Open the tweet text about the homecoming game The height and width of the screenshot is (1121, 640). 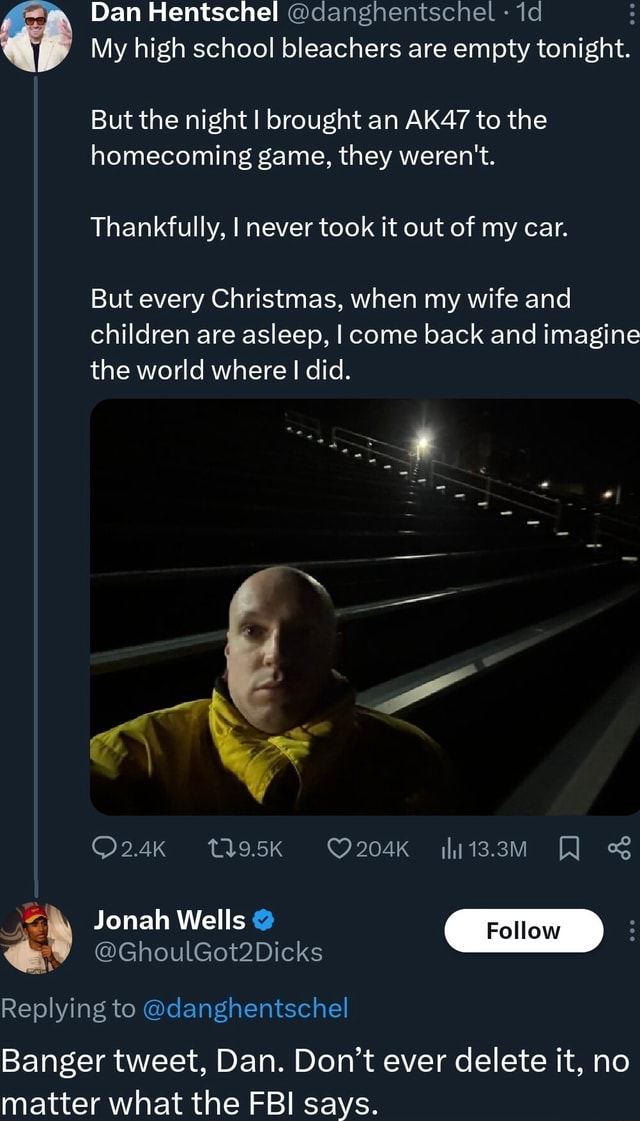coord(320,137)
